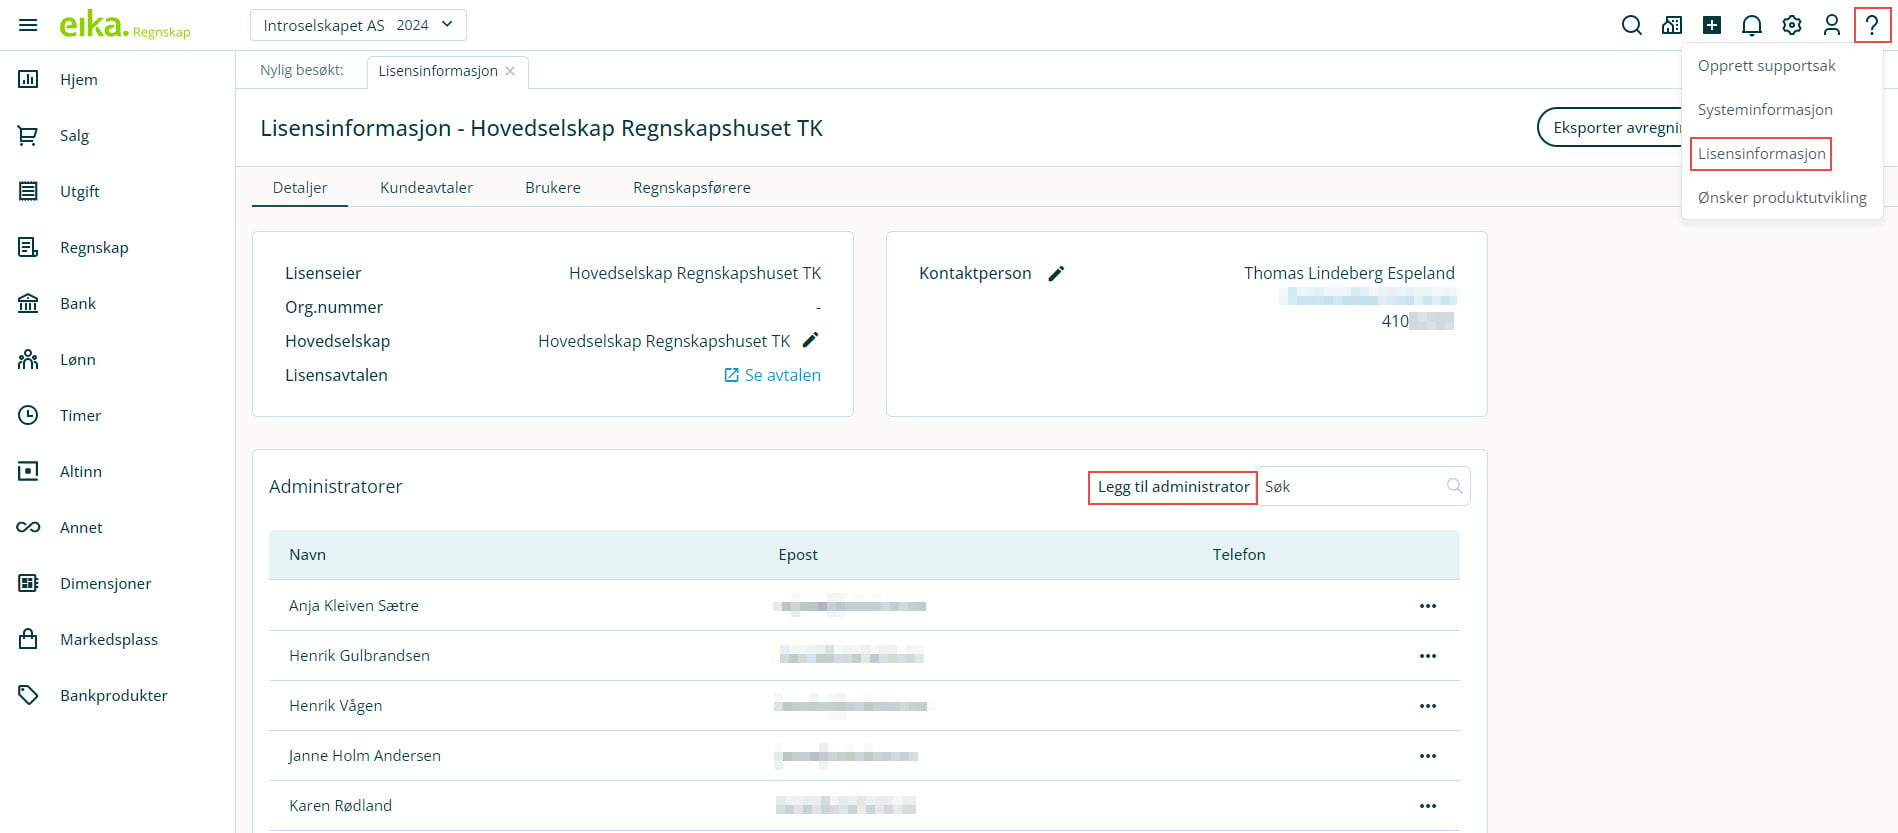Edit Kontaktperson with the pencil icon
The width and height of the screenshot is (1898, 833).
point(1056,273)
